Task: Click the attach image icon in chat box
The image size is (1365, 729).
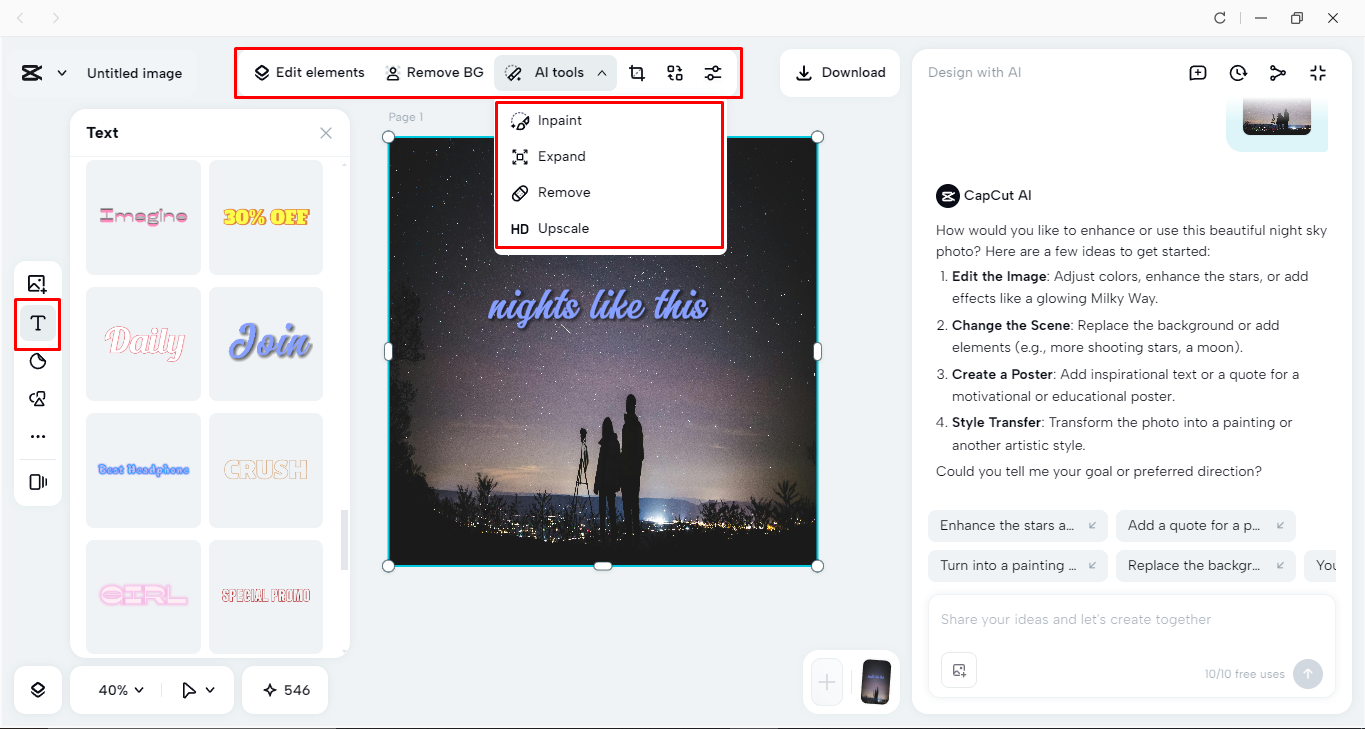Action: point(959,670)
